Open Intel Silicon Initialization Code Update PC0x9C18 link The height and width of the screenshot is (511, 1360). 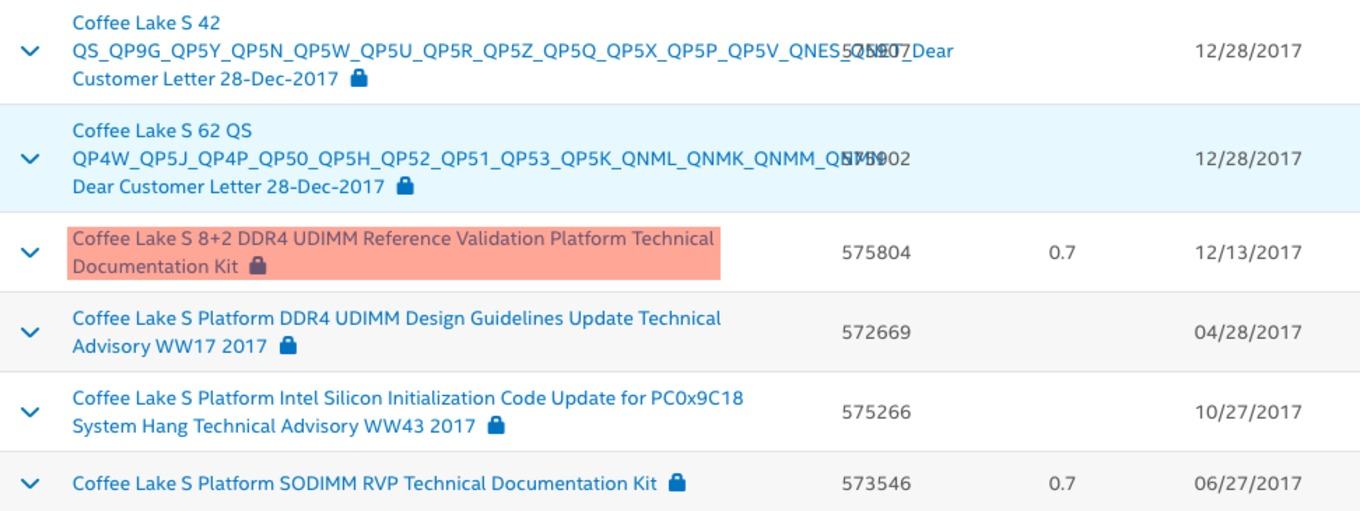[408, 412]
